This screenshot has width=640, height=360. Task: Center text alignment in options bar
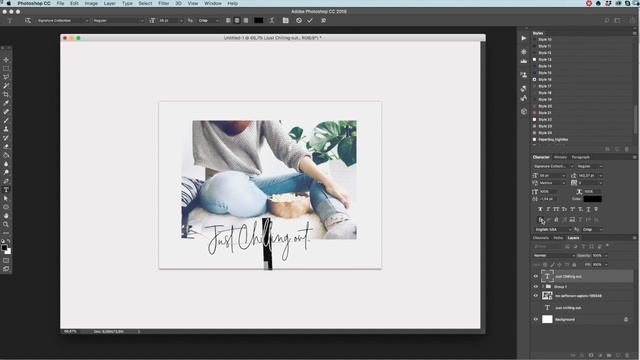tap(237, 20)
